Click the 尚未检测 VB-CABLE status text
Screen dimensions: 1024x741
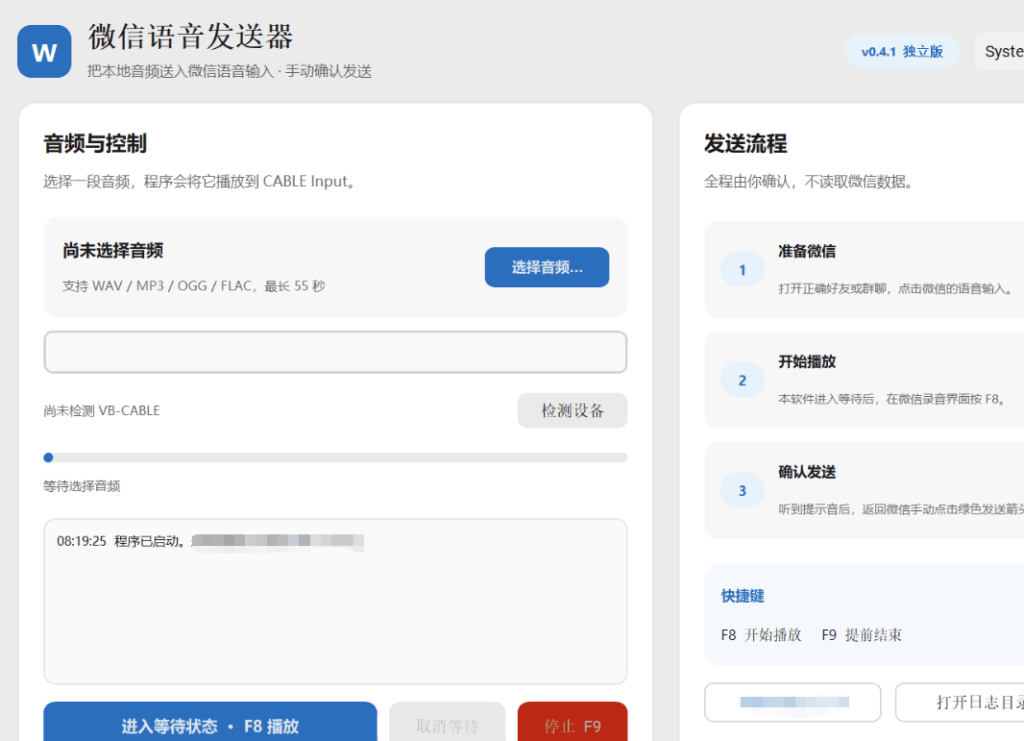coord(102,411)
